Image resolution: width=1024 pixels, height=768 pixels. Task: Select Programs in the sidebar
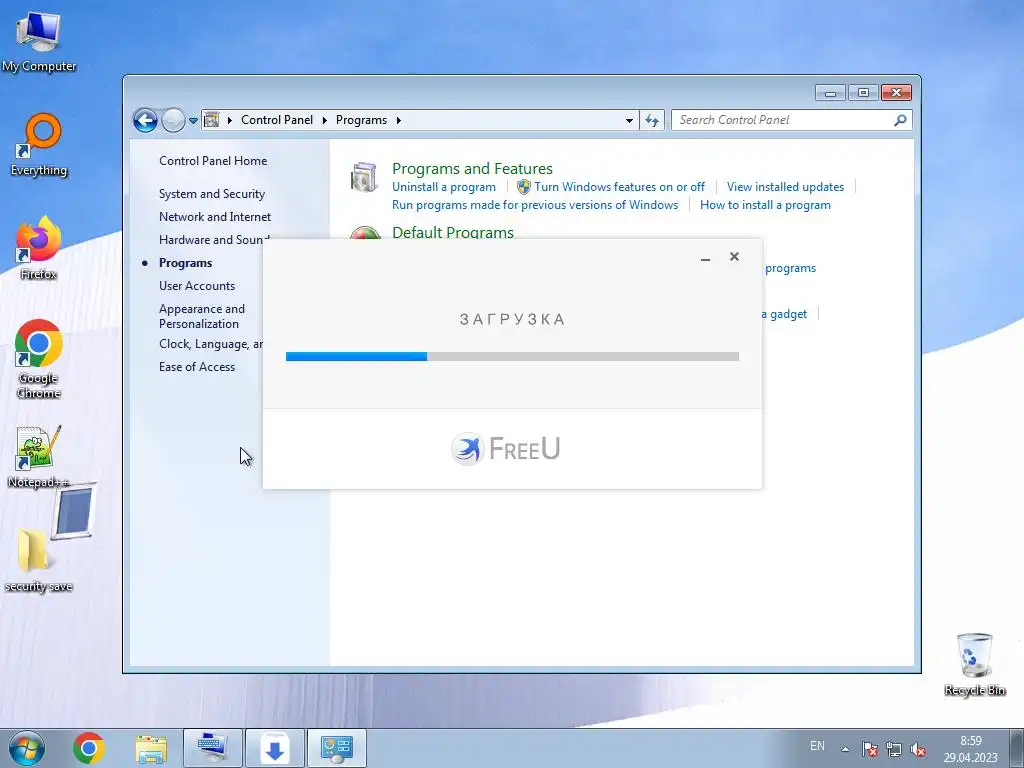pos(185,263)
